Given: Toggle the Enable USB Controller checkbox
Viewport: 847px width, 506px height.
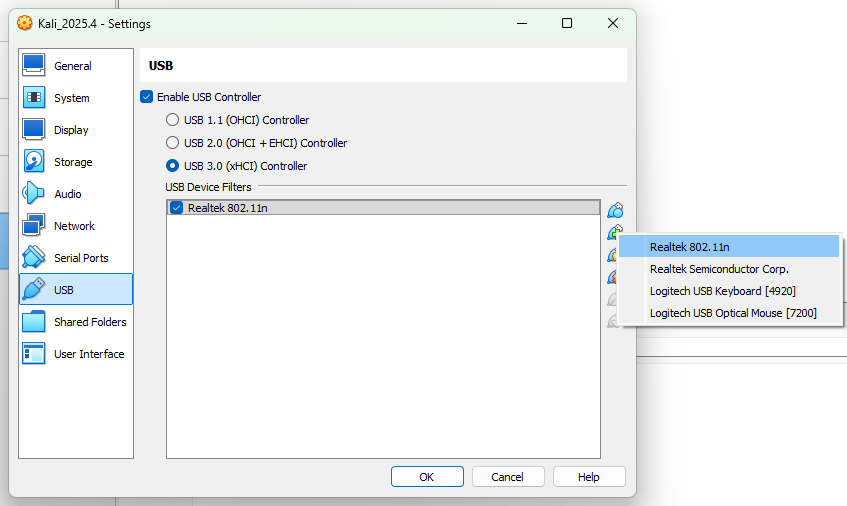Looking at the screenshot, I should pos(147,97).
